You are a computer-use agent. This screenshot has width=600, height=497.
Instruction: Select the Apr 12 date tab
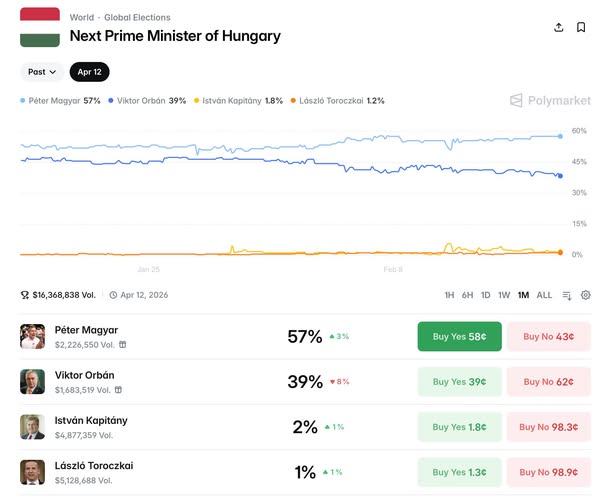click(90, 72)
